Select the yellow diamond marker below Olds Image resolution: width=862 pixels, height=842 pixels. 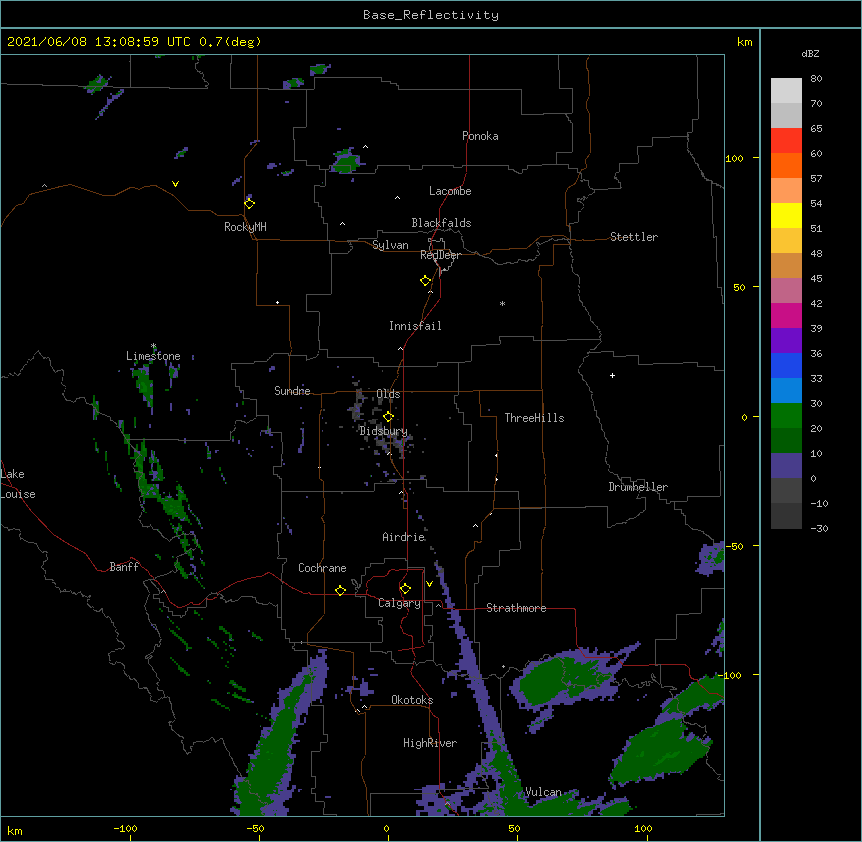(x=388, y=416)
